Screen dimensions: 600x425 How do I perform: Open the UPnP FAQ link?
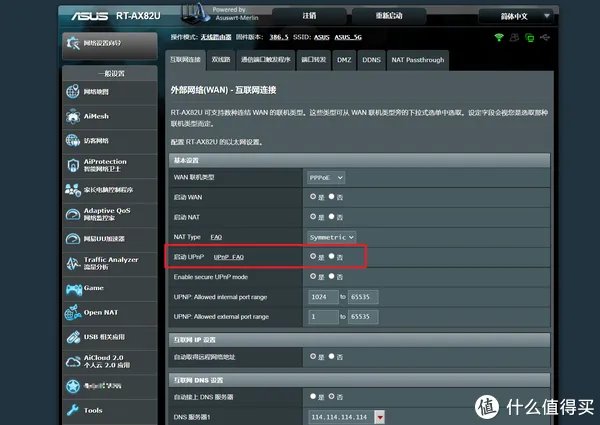[x=228, y=257]
